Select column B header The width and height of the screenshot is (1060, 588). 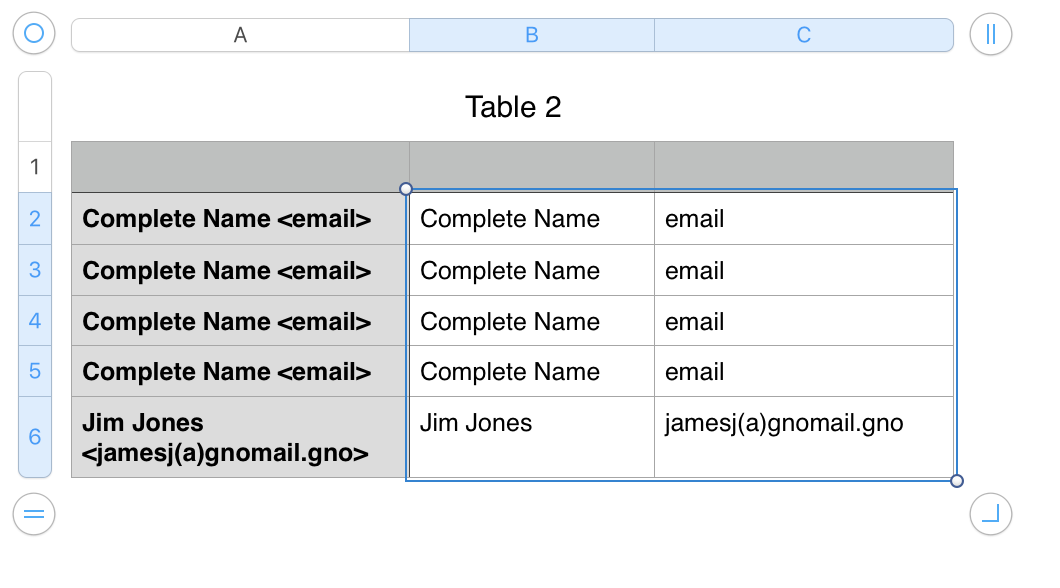531,34
